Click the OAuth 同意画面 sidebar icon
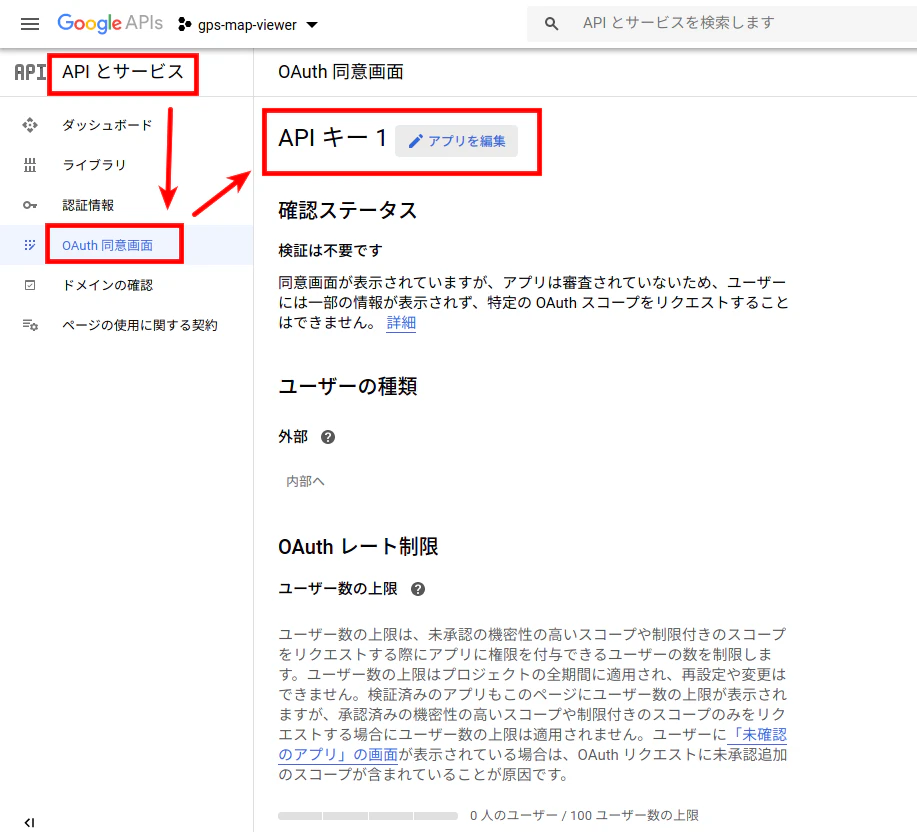 point(30,245)
